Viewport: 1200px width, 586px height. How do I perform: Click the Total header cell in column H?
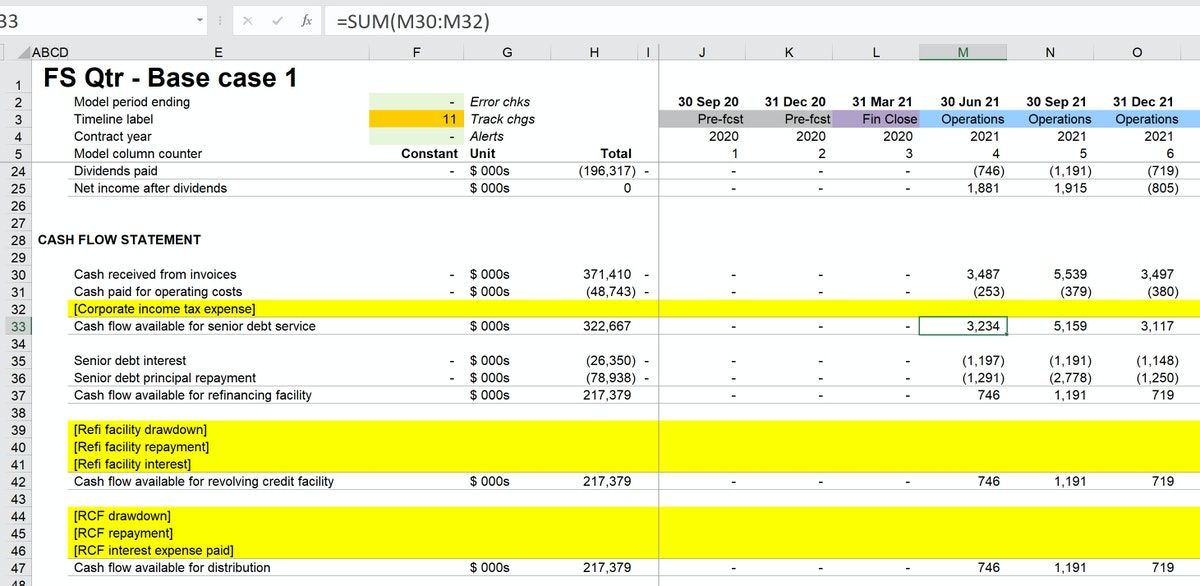tap(615, 153)
